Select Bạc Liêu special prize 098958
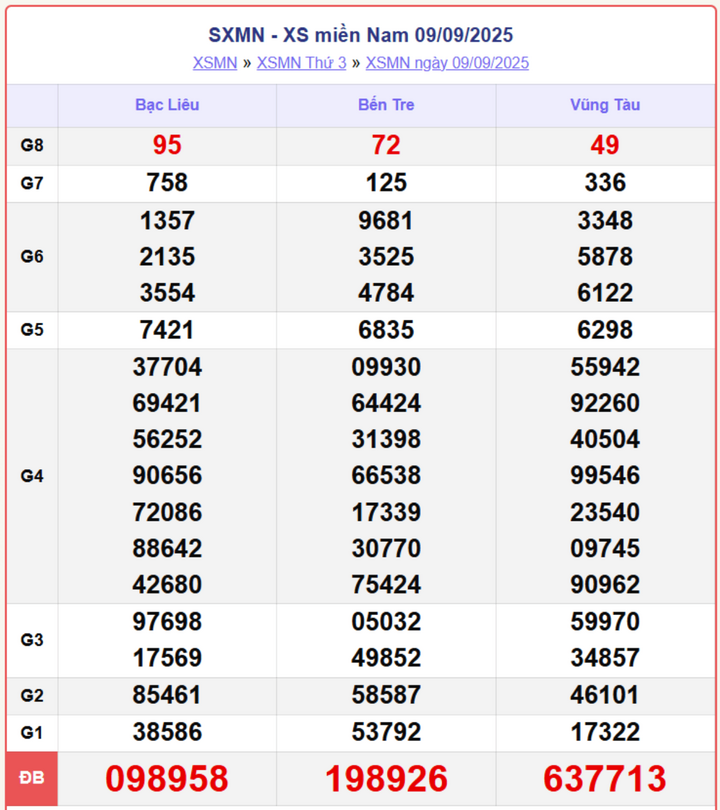Viewport: 720px width, 810px height. point(167,779)
